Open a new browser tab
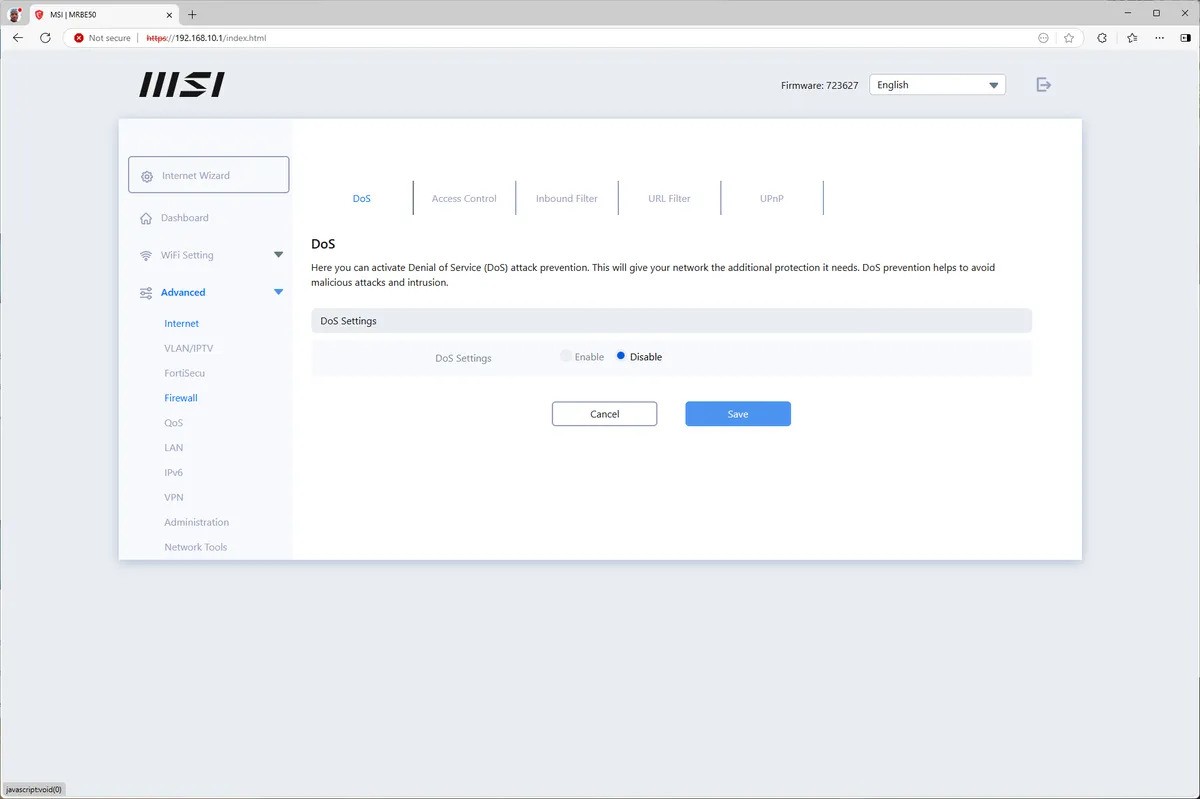Screen dimensions: 1200x799 pyautogui.click(x=192, y=14)
